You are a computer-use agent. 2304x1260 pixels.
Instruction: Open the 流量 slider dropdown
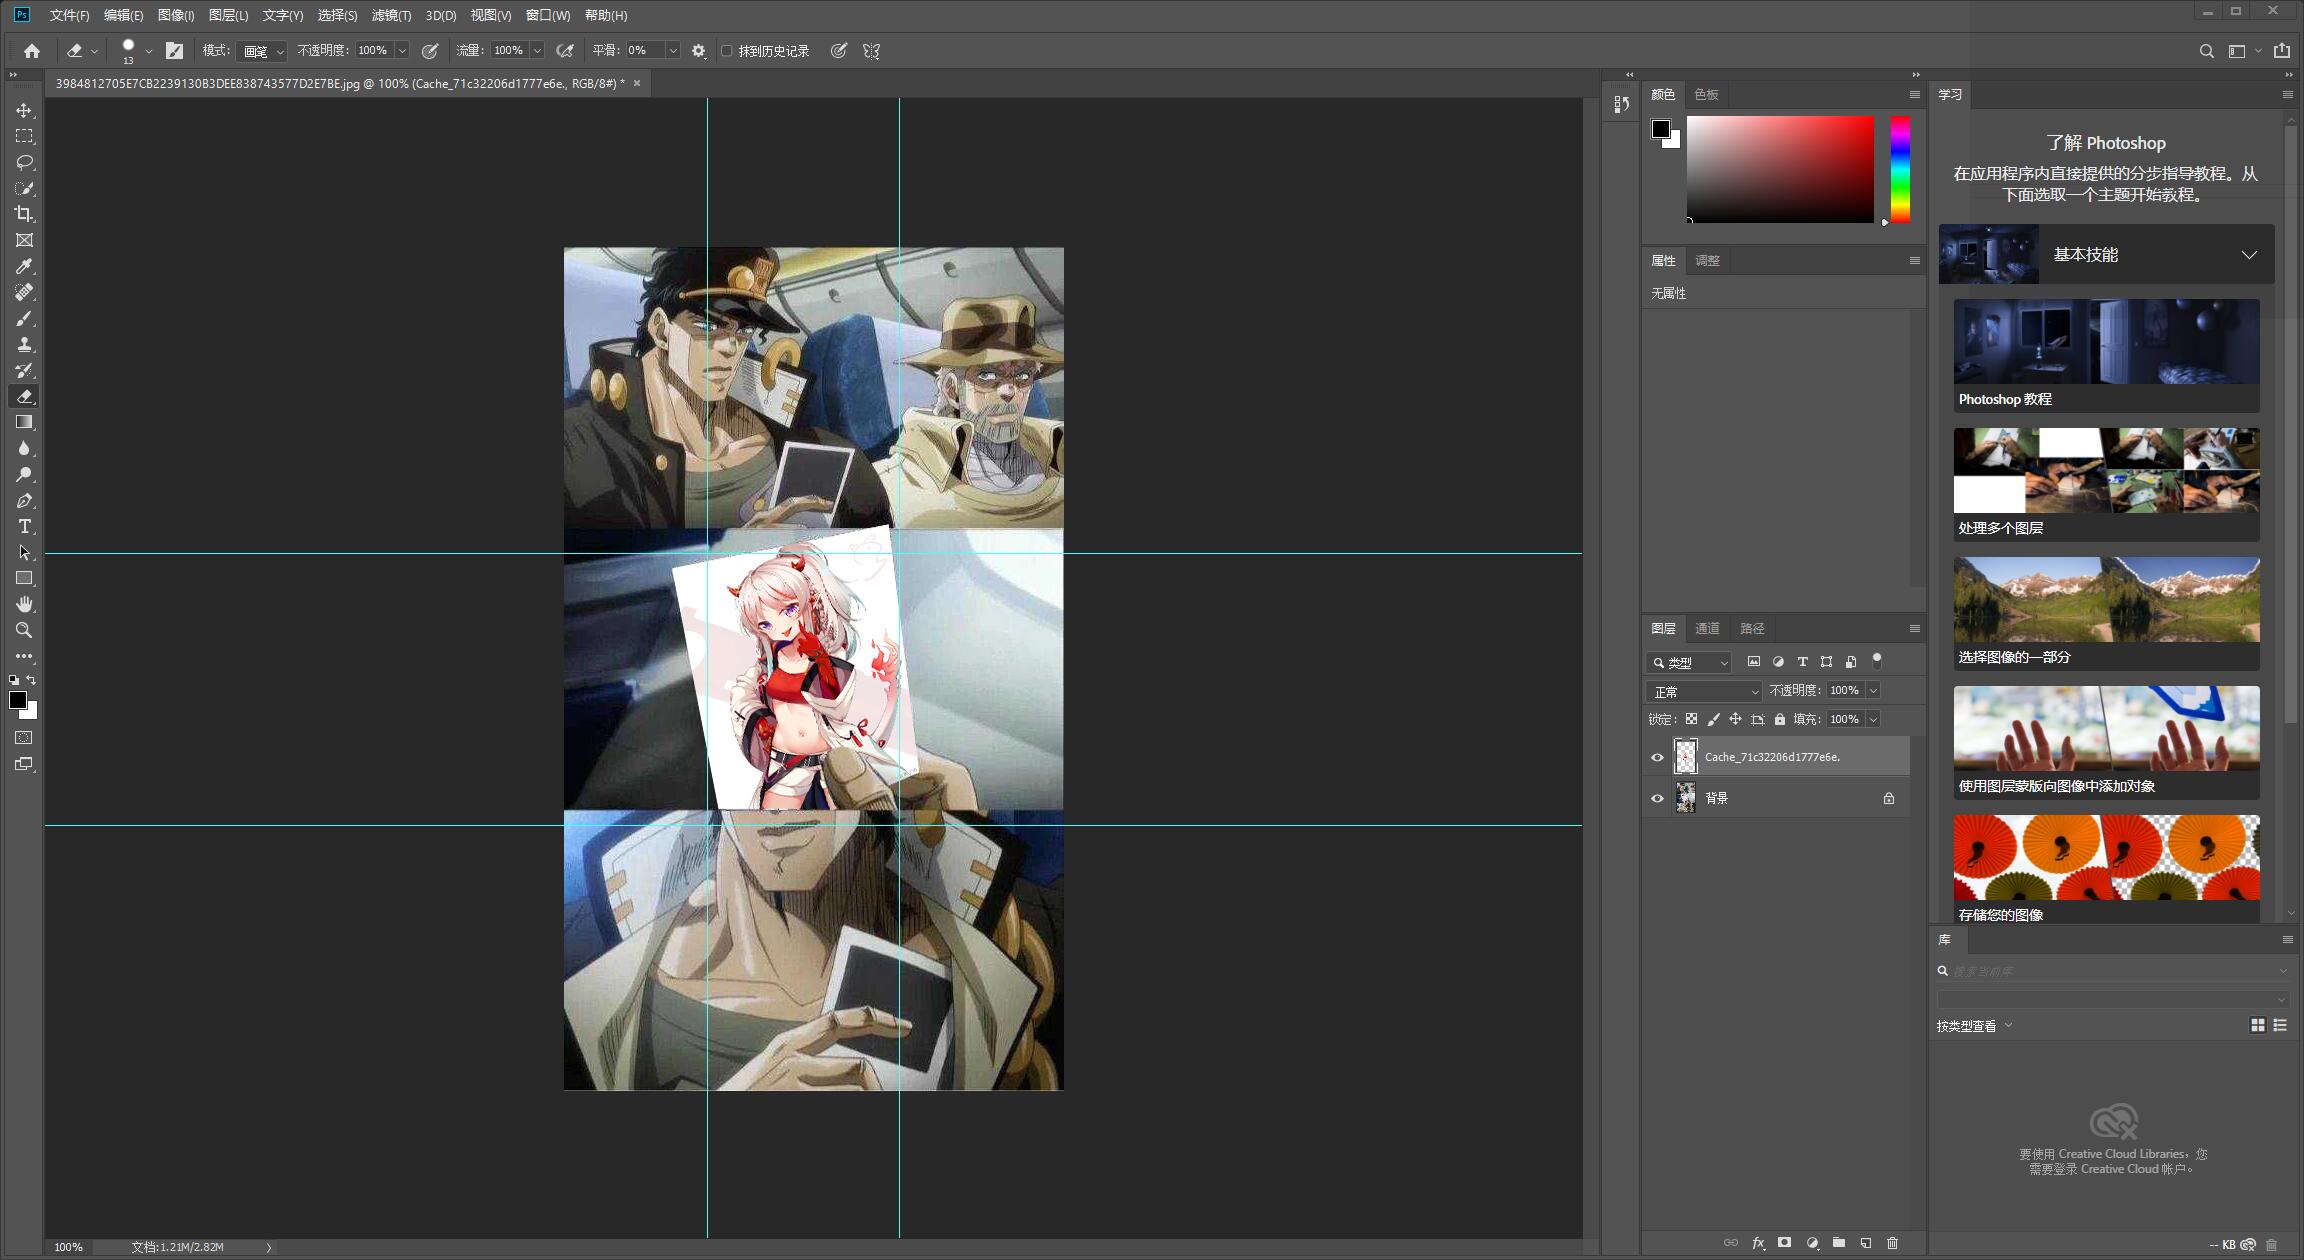tap(537, 51)
